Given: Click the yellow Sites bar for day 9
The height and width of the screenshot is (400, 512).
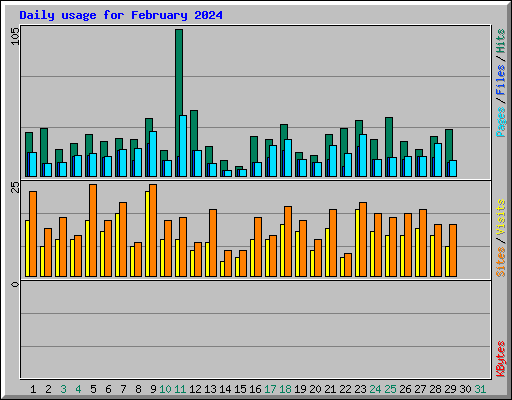Looking at the screenshot, I should tap(147, 234).
